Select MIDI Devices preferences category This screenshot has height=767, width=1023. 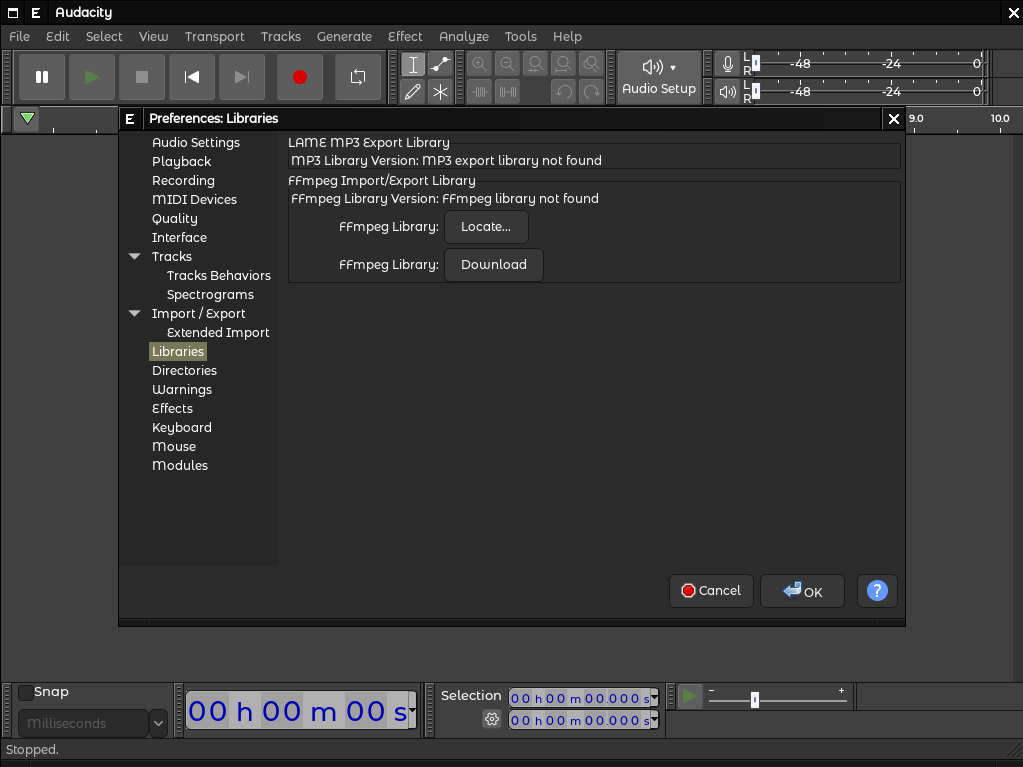click(x=194, y=199)
